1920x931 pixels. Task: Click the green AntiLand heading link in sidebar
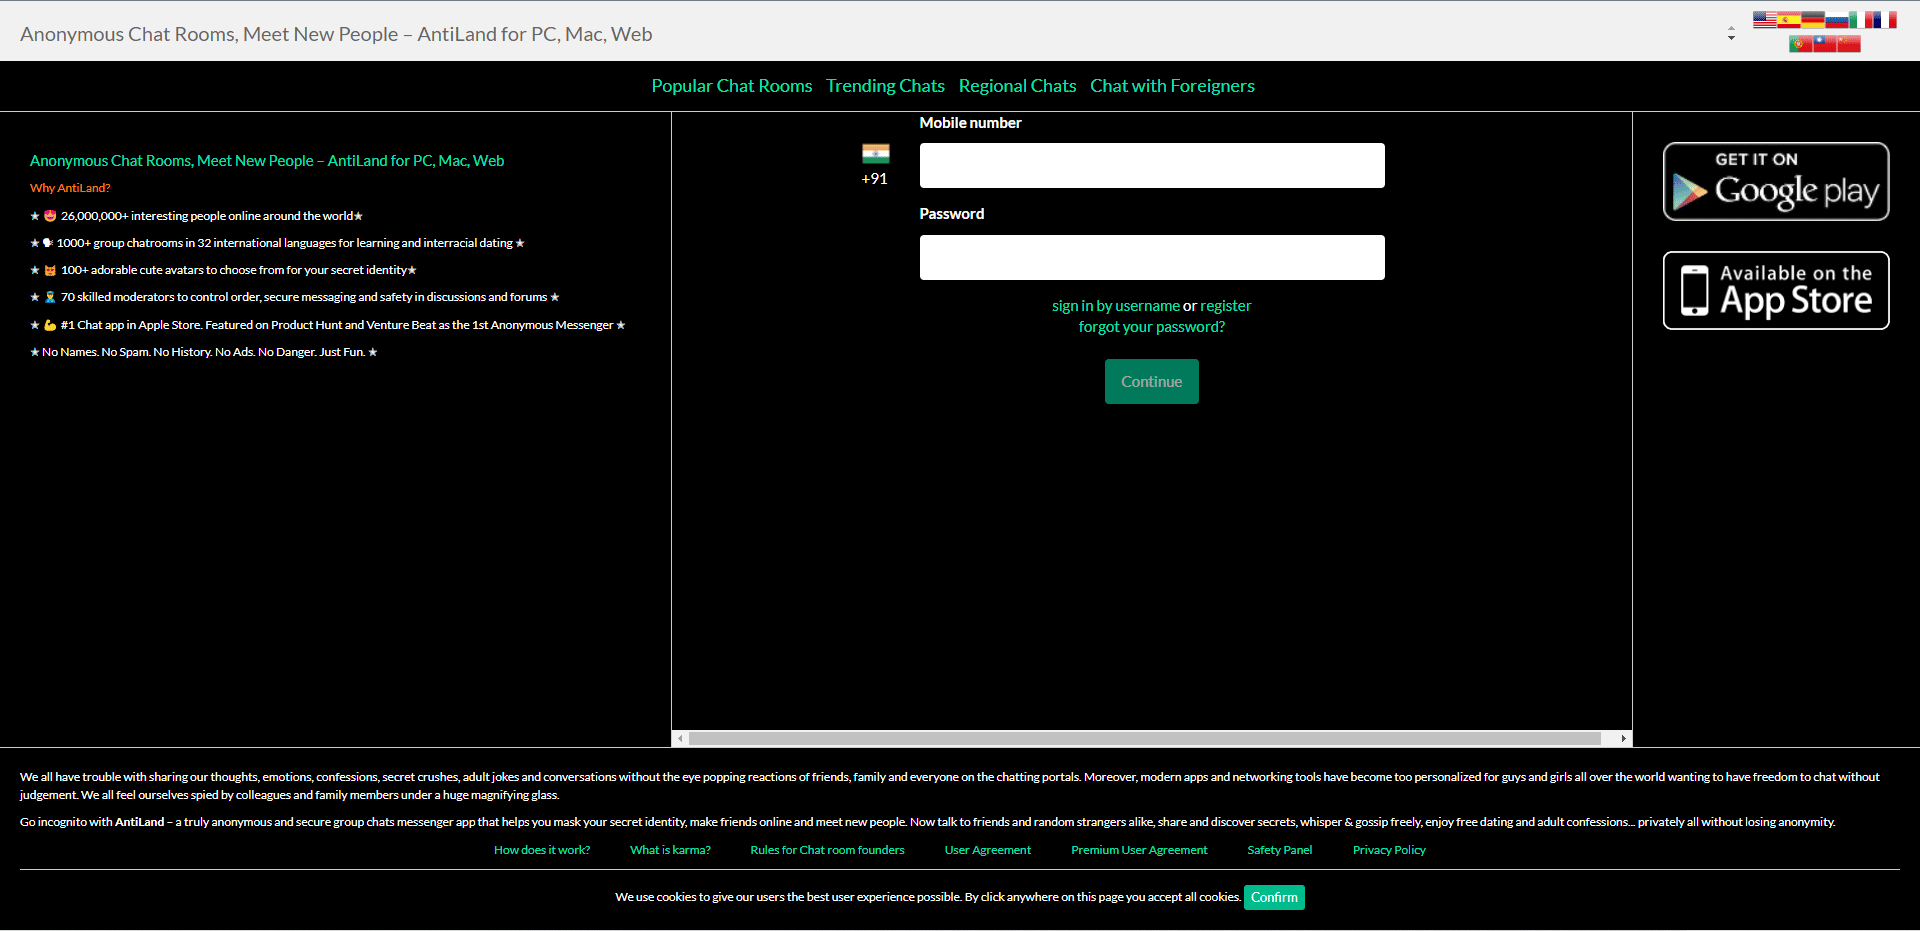[x=267, y=161]
